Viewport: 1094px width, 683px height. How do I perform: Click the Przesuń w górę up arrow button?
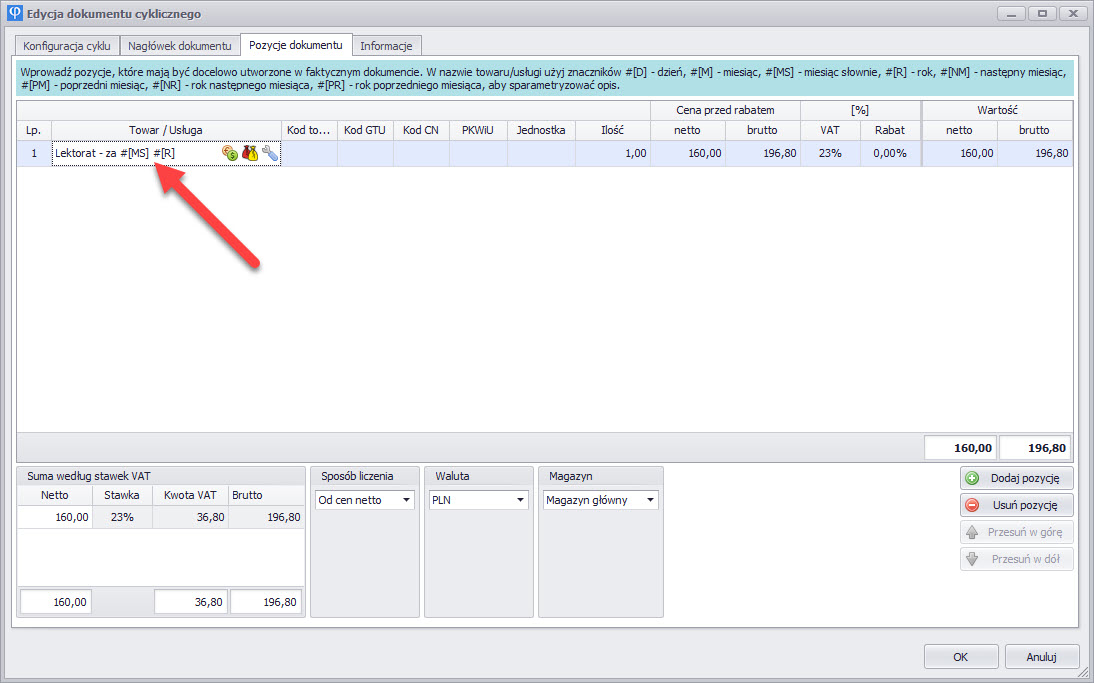(x=1017, y=533)
